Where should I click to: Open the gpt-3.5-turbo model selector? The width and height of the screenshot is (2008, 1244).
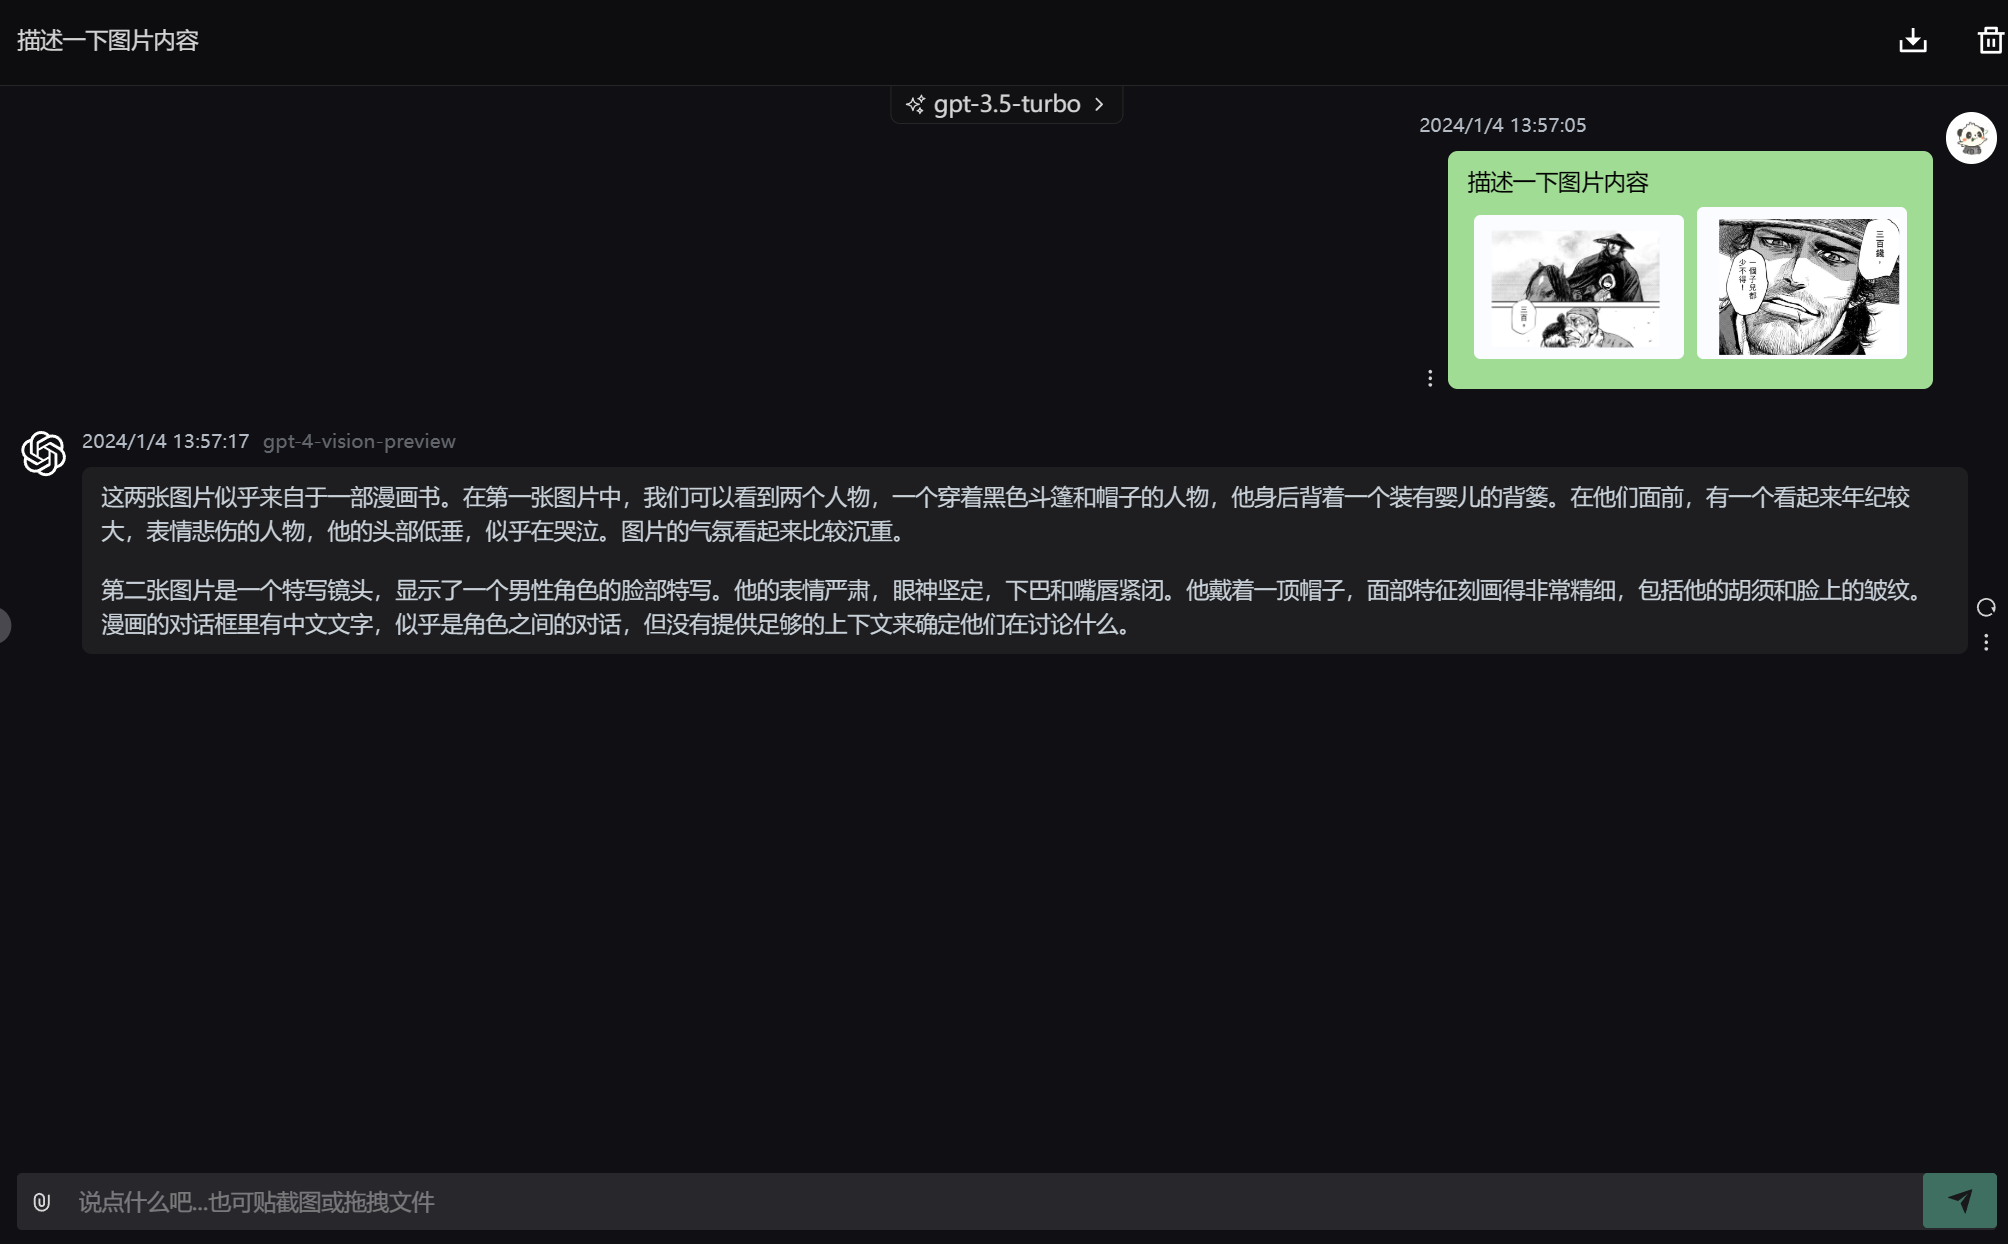pyautogui.click(x=1006, y=104)
